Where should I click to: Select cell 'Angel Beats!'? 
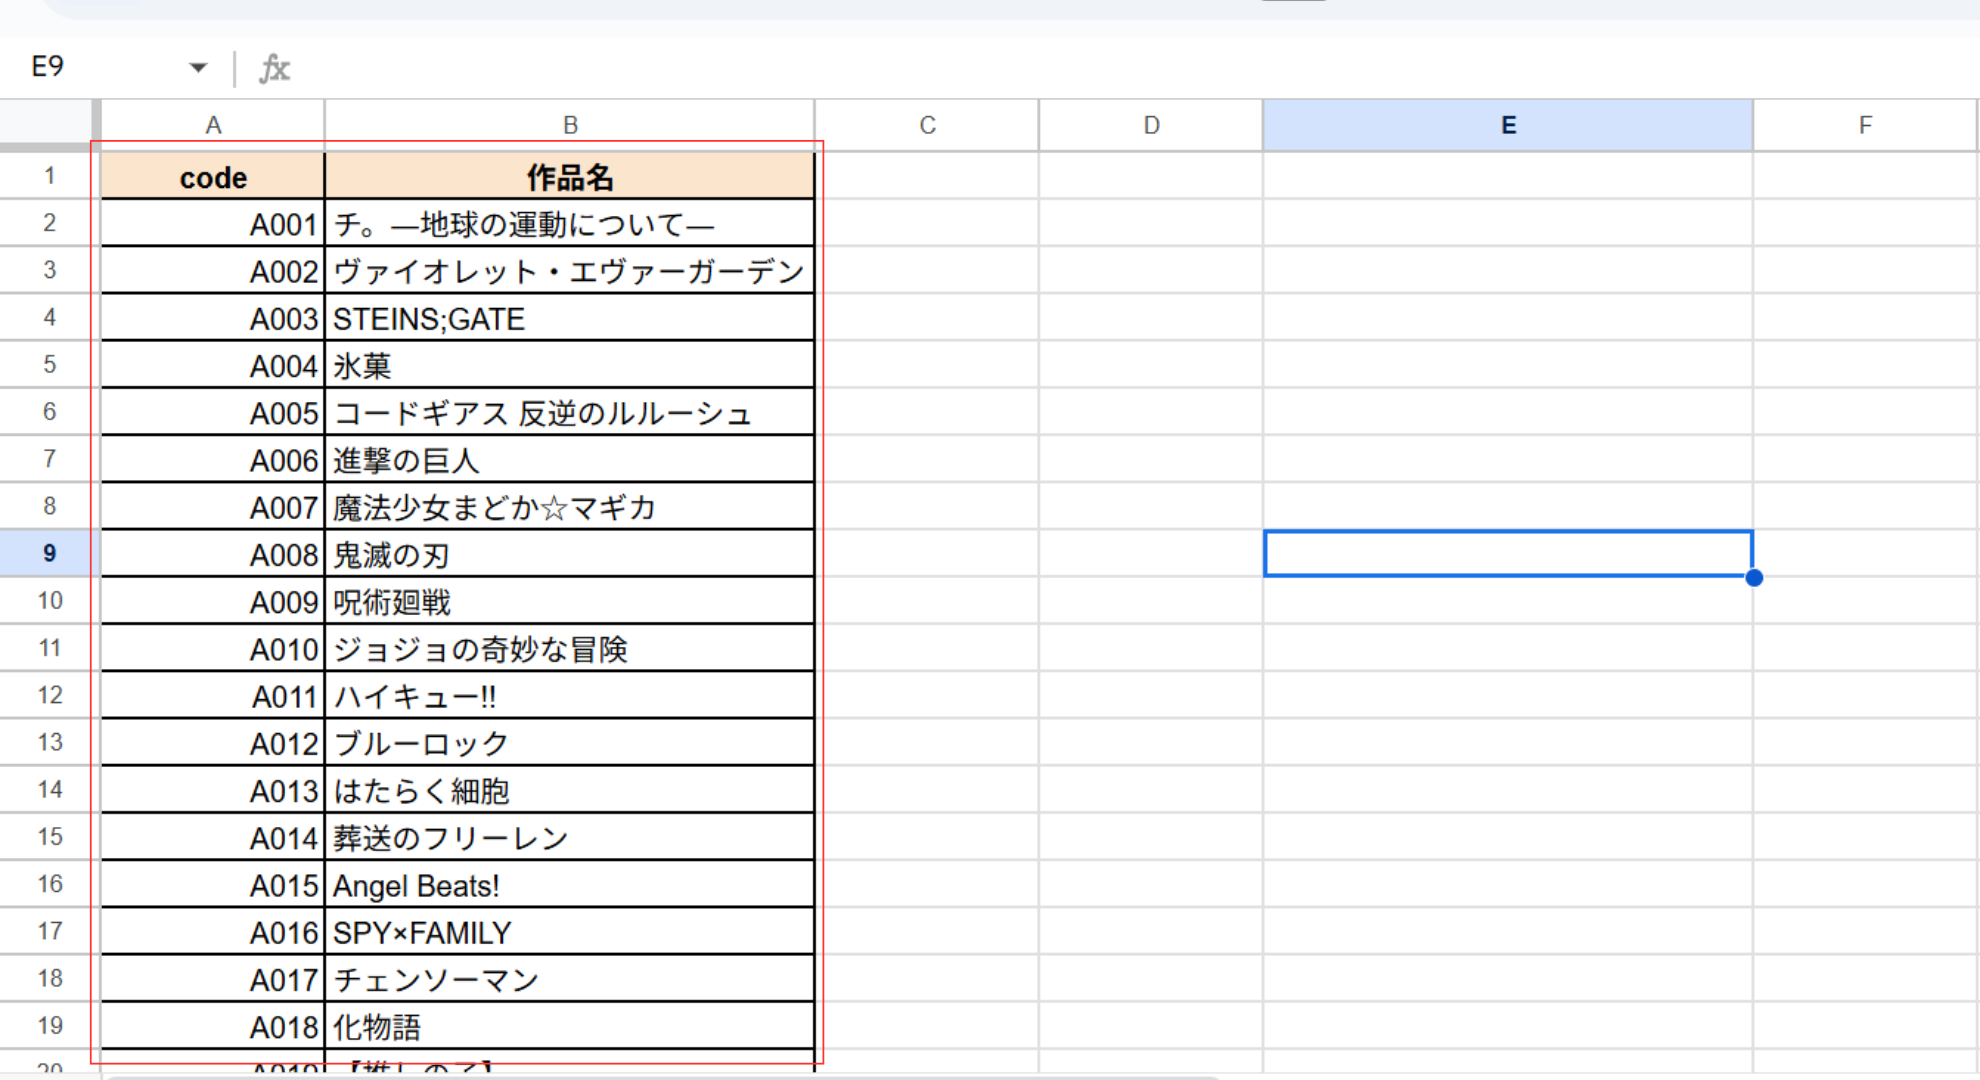pos(570,884)
